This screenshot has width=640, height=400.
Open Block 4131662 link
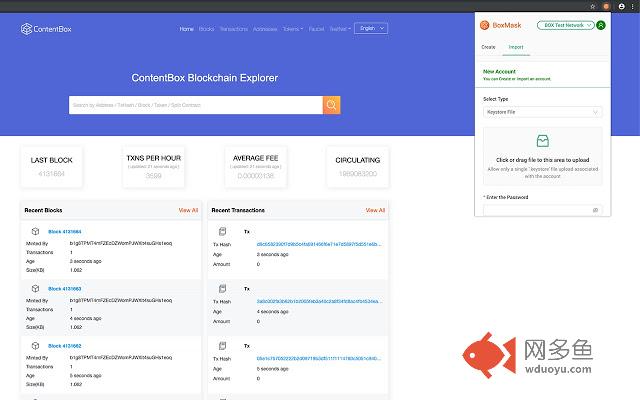[64, 346]
